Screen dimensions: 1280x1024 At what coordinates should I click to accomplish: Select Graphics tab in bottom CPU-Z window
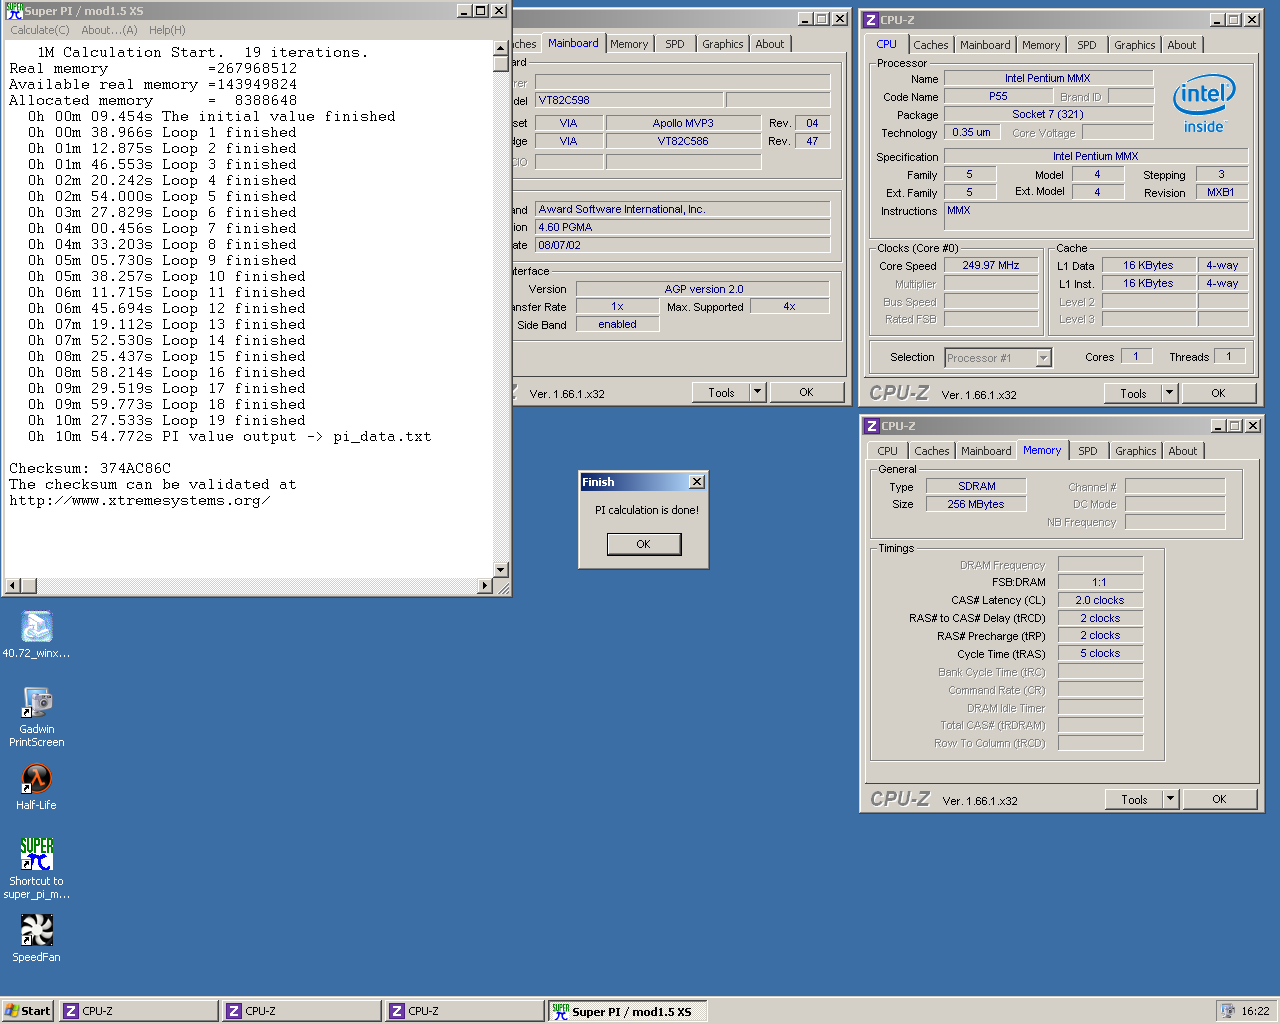(x=1136, y=451)
